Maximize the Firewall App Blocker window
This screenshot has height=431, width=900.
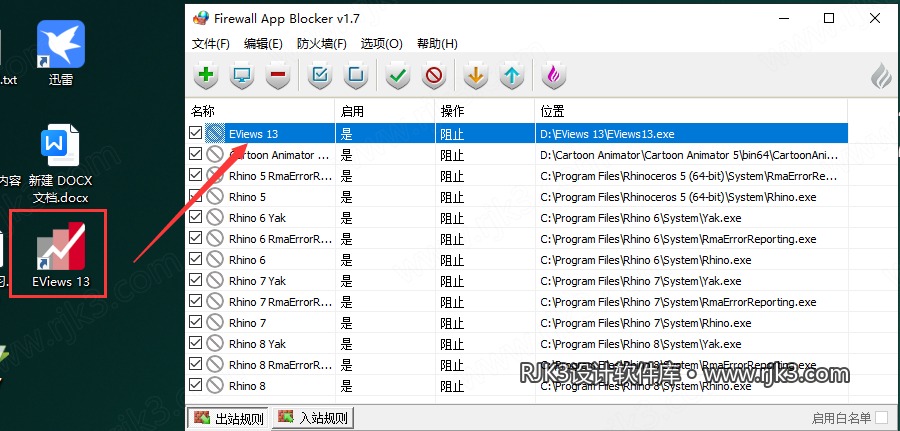pyautogui.click(x=829, y=18)
